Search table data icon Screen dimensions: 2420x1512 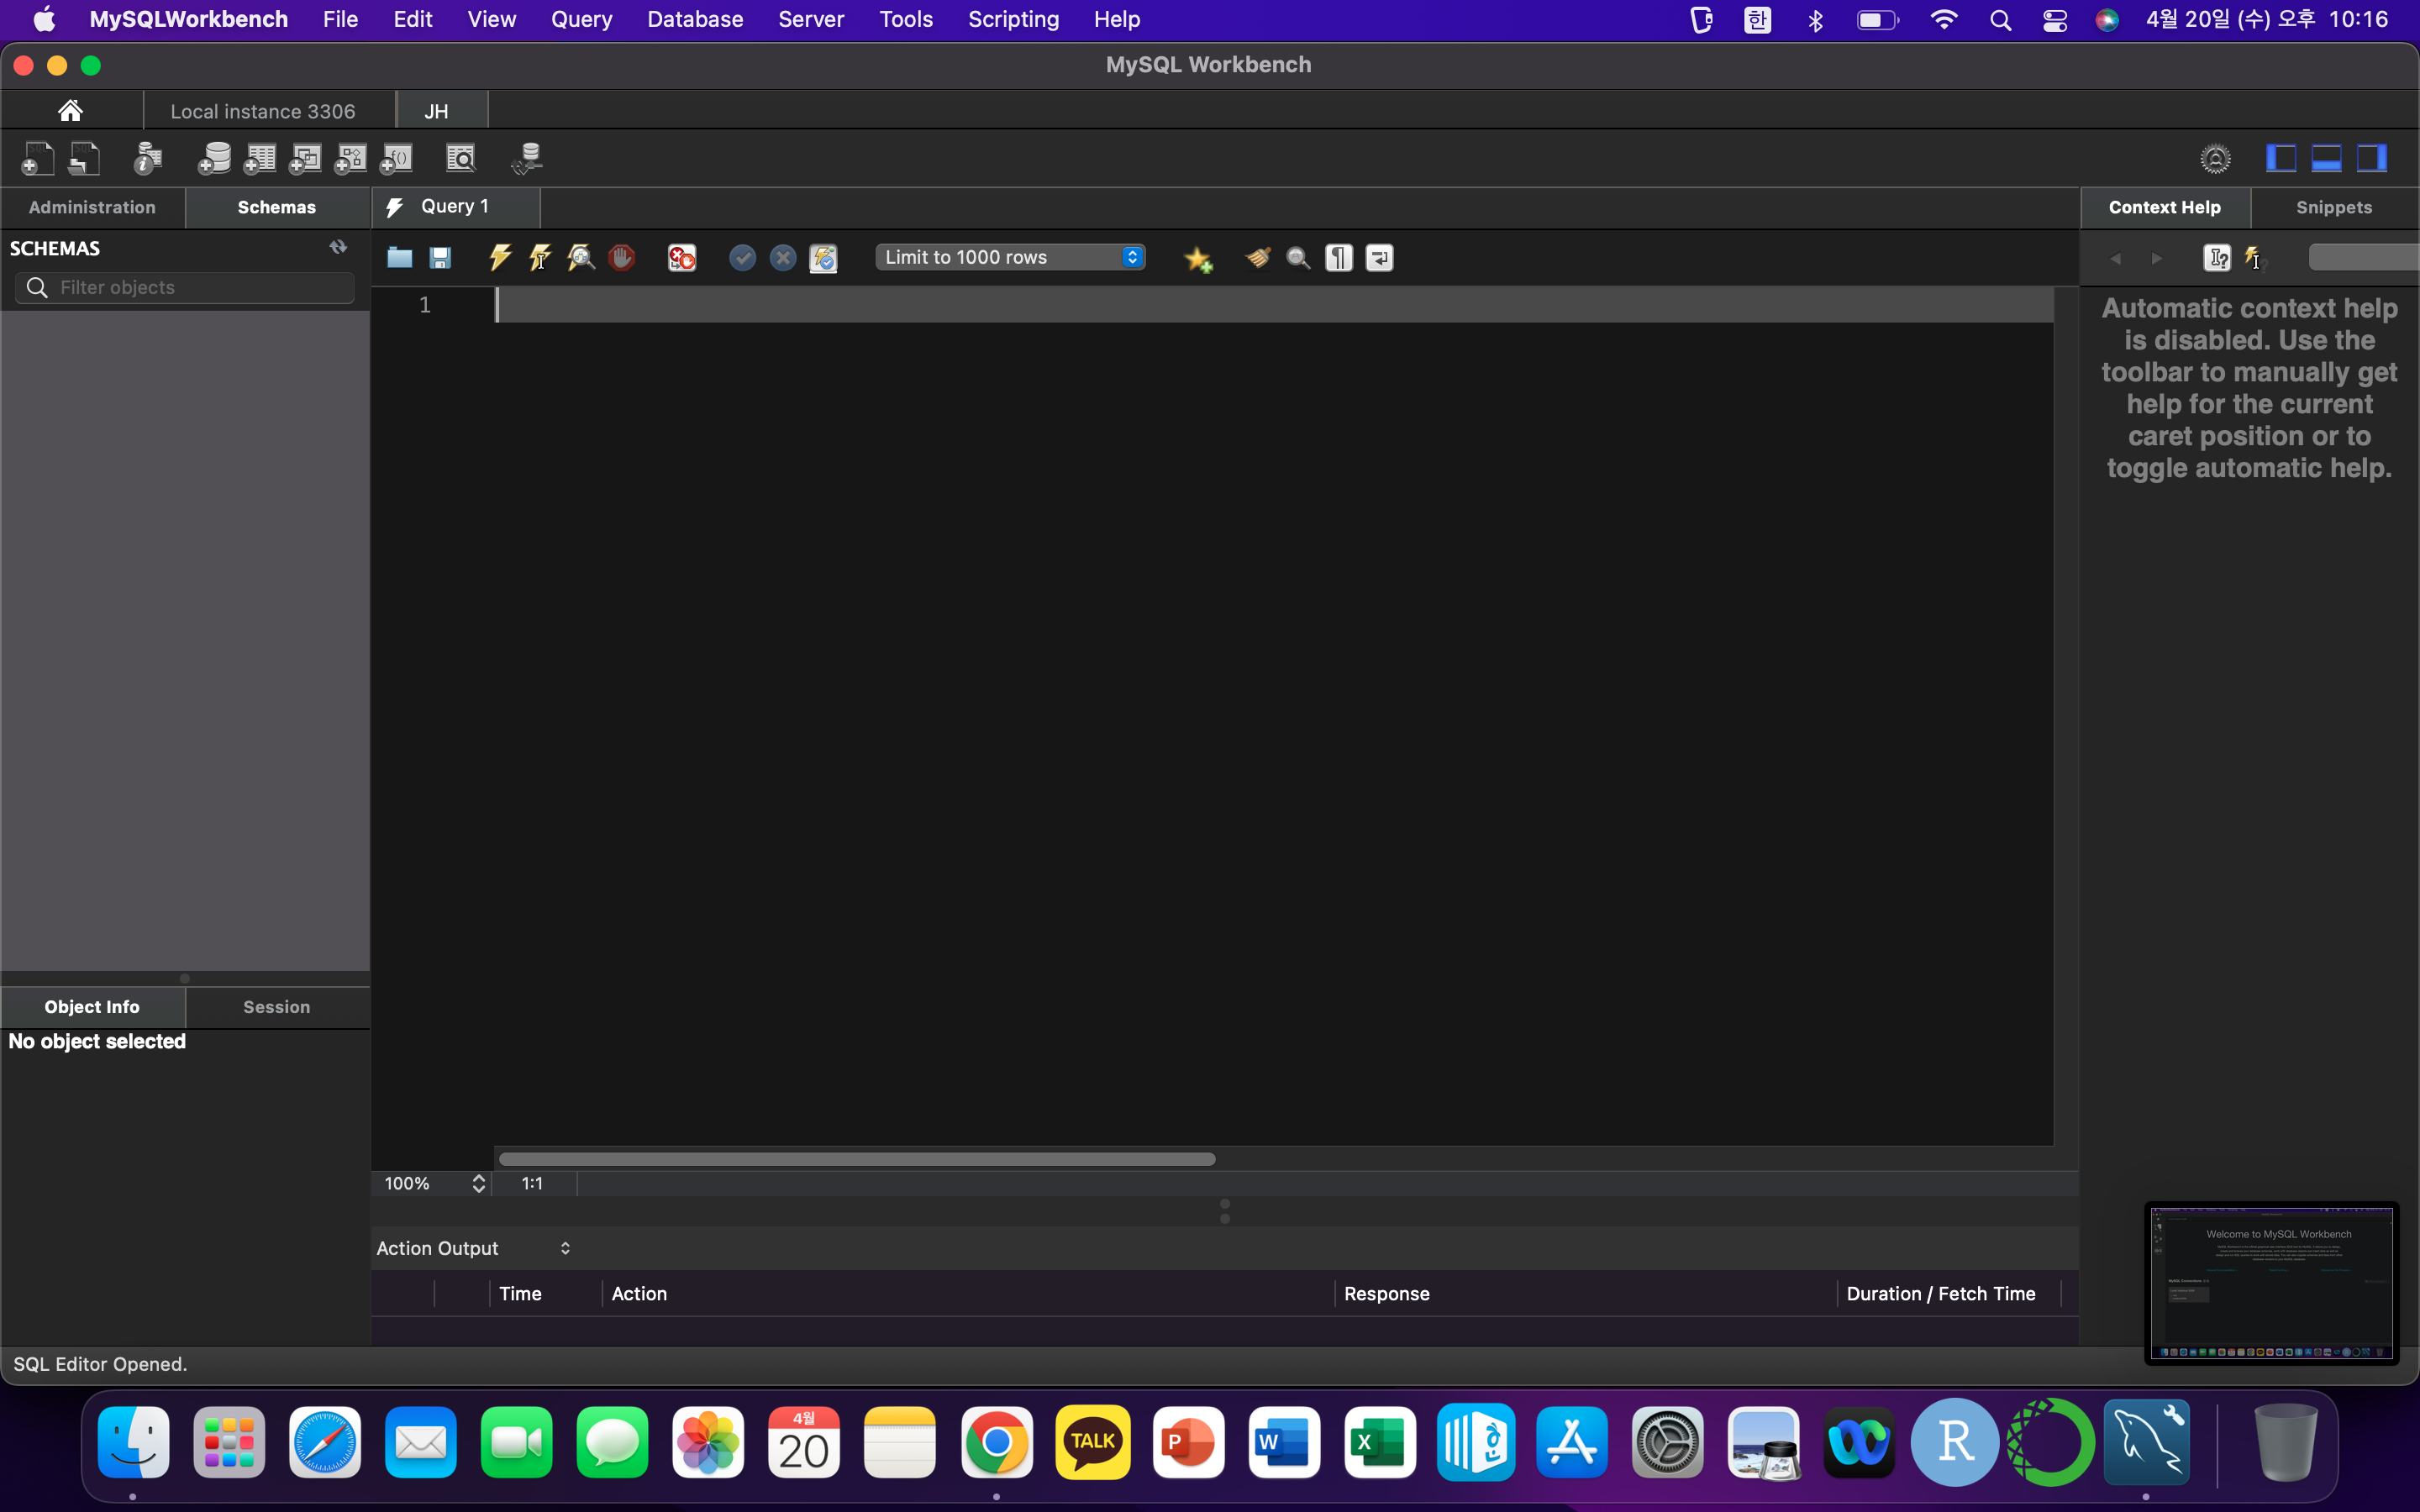pyautogui.click(x=461, y=158)
